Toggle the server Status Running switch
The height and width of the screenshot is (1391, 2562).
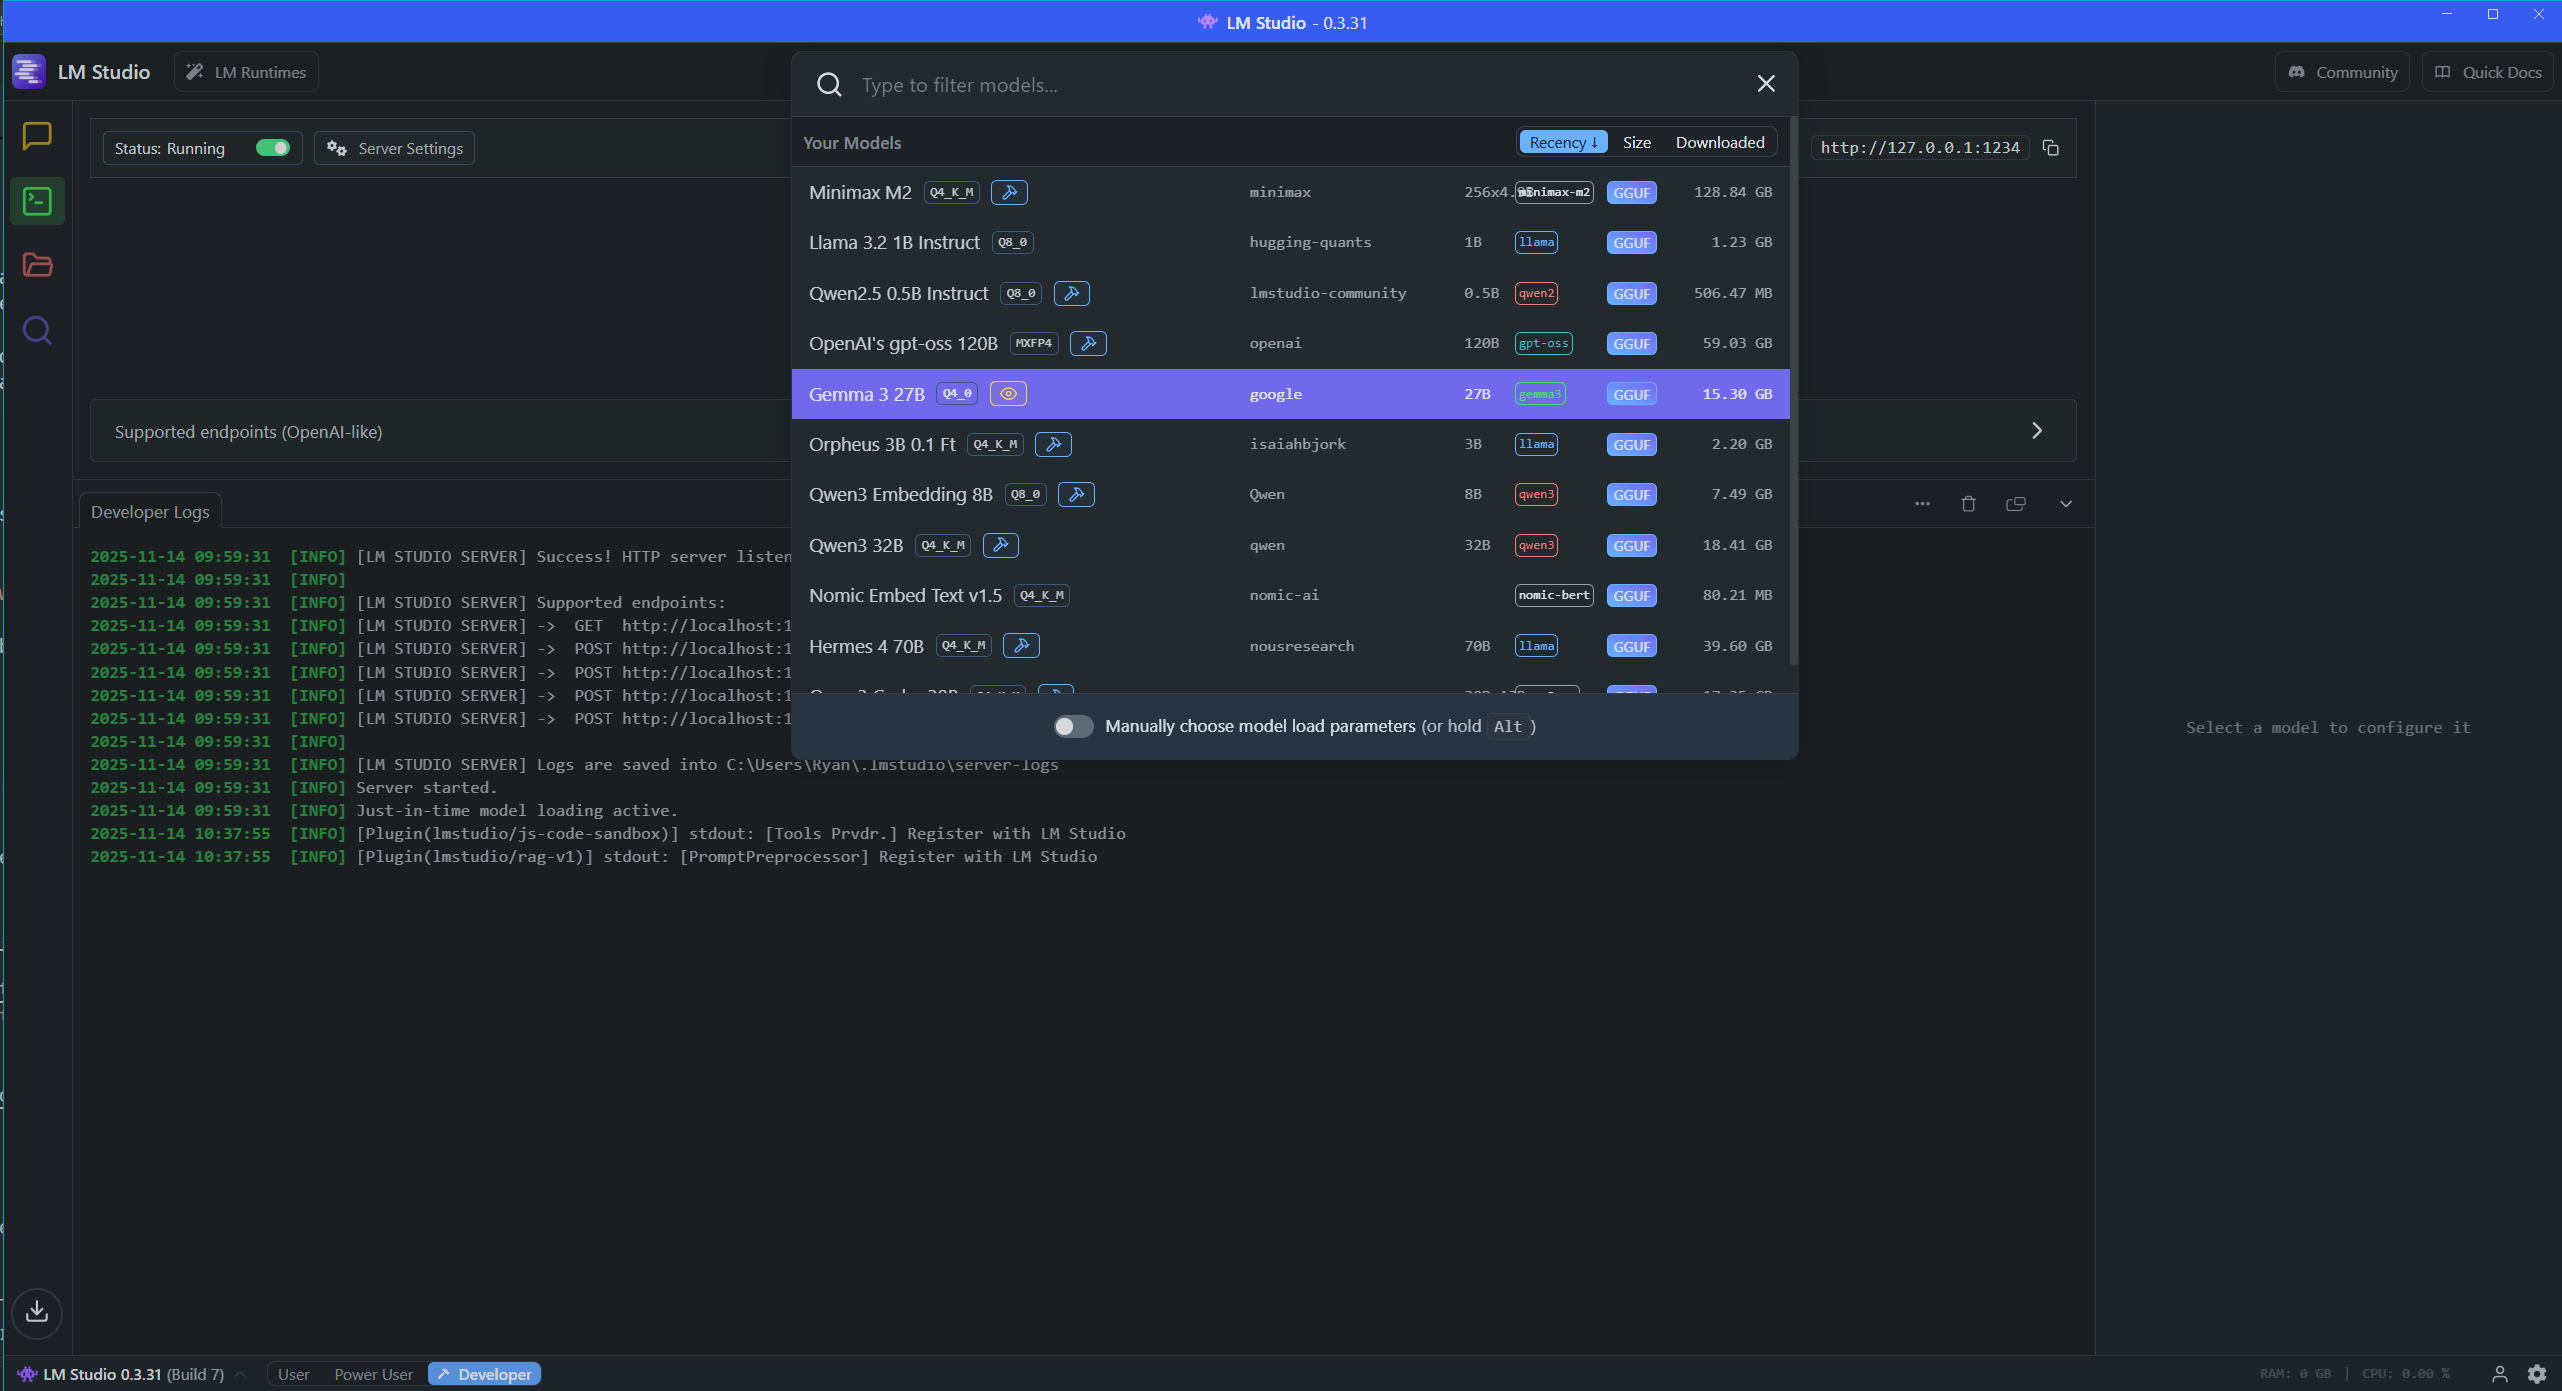[272, 148]
